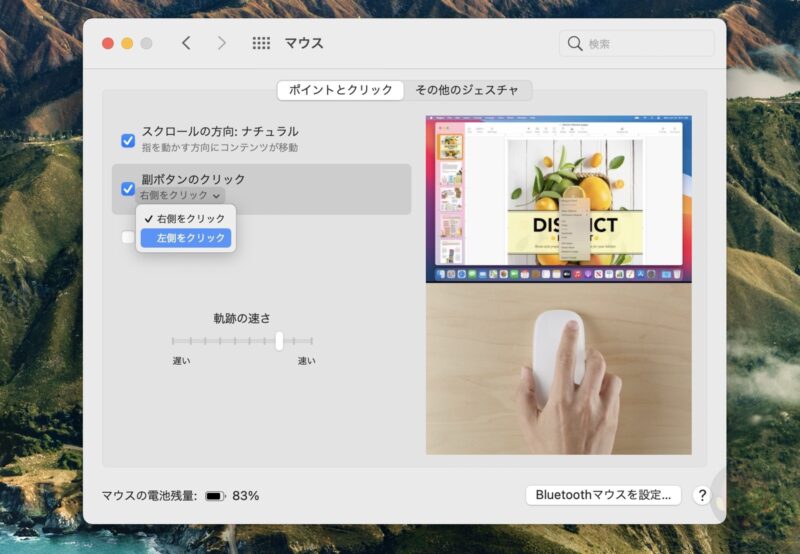Switch to その他のジェスチャ tab
The image size is (800, 554).
pos(467,90)
